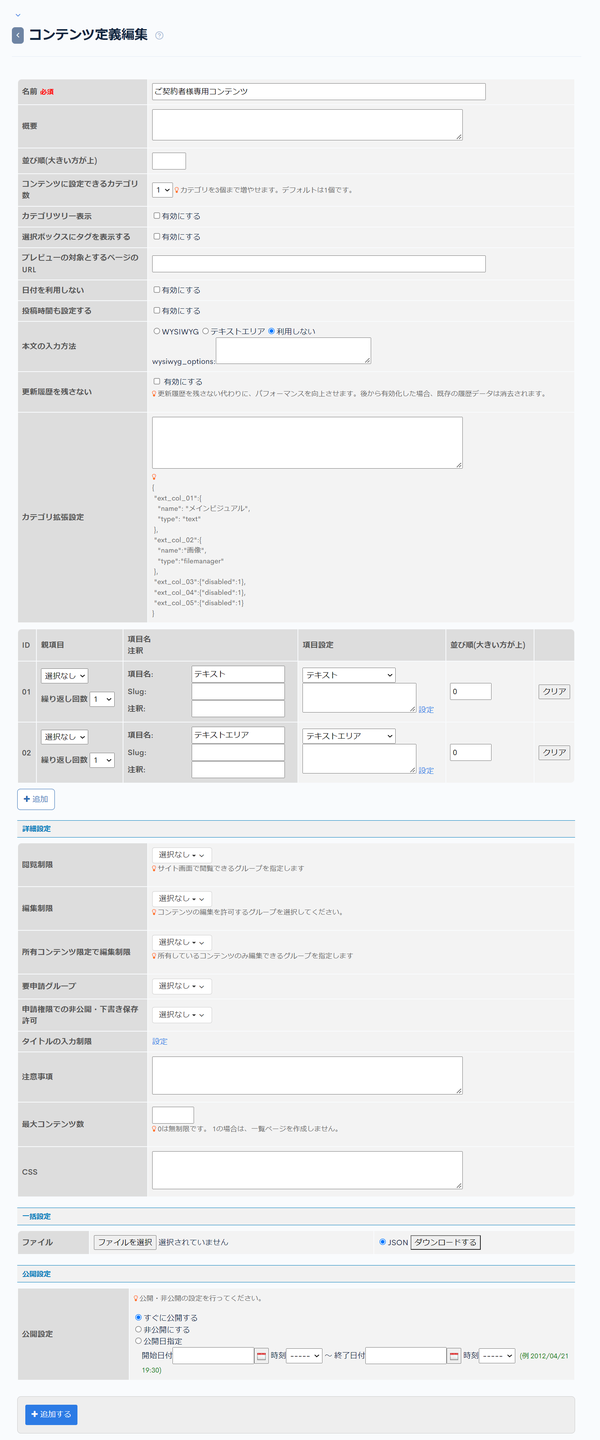This screenshot has width=600, height=1440.
Task: Click row 01 設定 link
Action: coord(426,709)
